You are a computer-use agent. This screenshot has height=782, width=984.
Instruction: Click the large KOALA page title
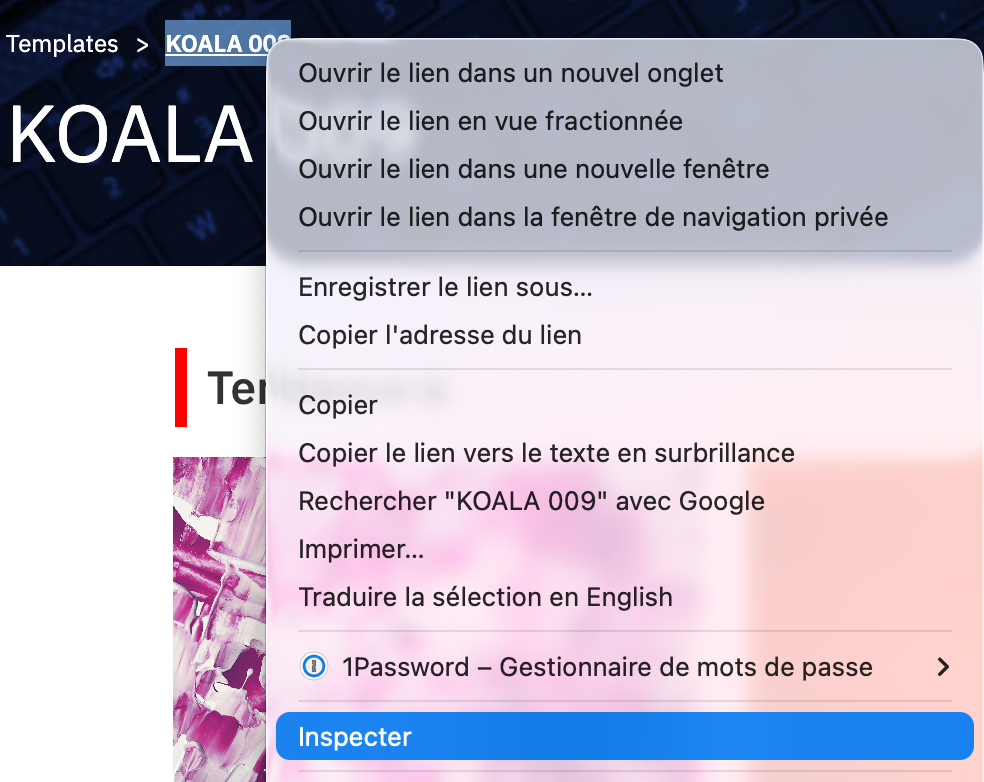pyautogui.click(x=130, y=134)
